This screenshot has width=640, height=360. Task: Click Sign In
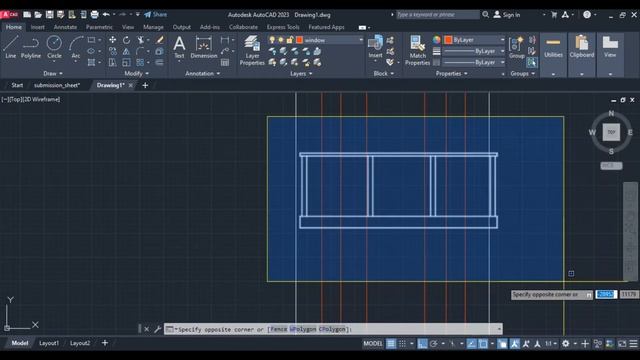click(507, 15)
